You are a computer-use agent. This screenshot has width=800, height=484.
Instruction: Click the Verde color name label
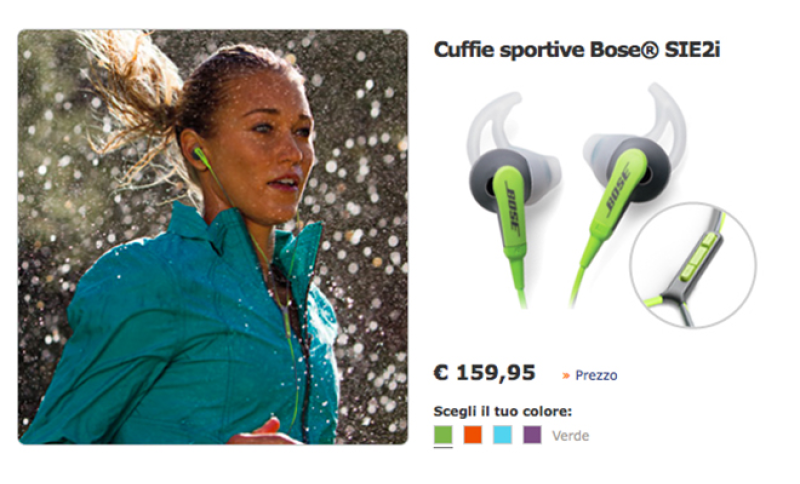570,436
